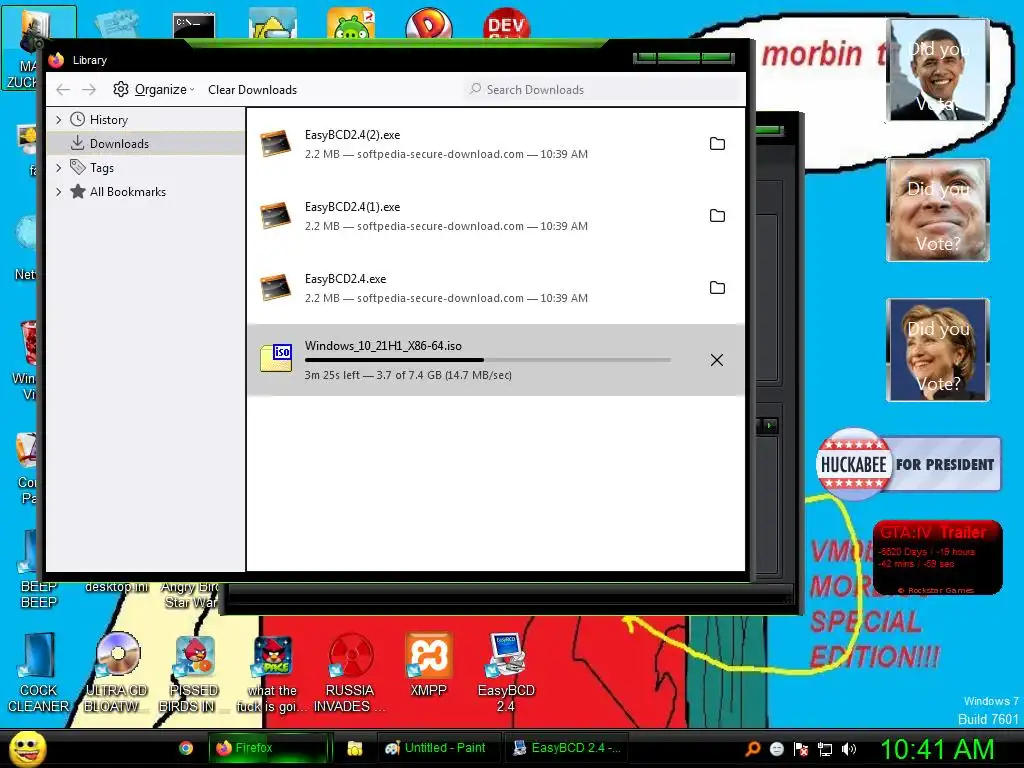Select the red DEV desktop icon

tap(506, 24)
